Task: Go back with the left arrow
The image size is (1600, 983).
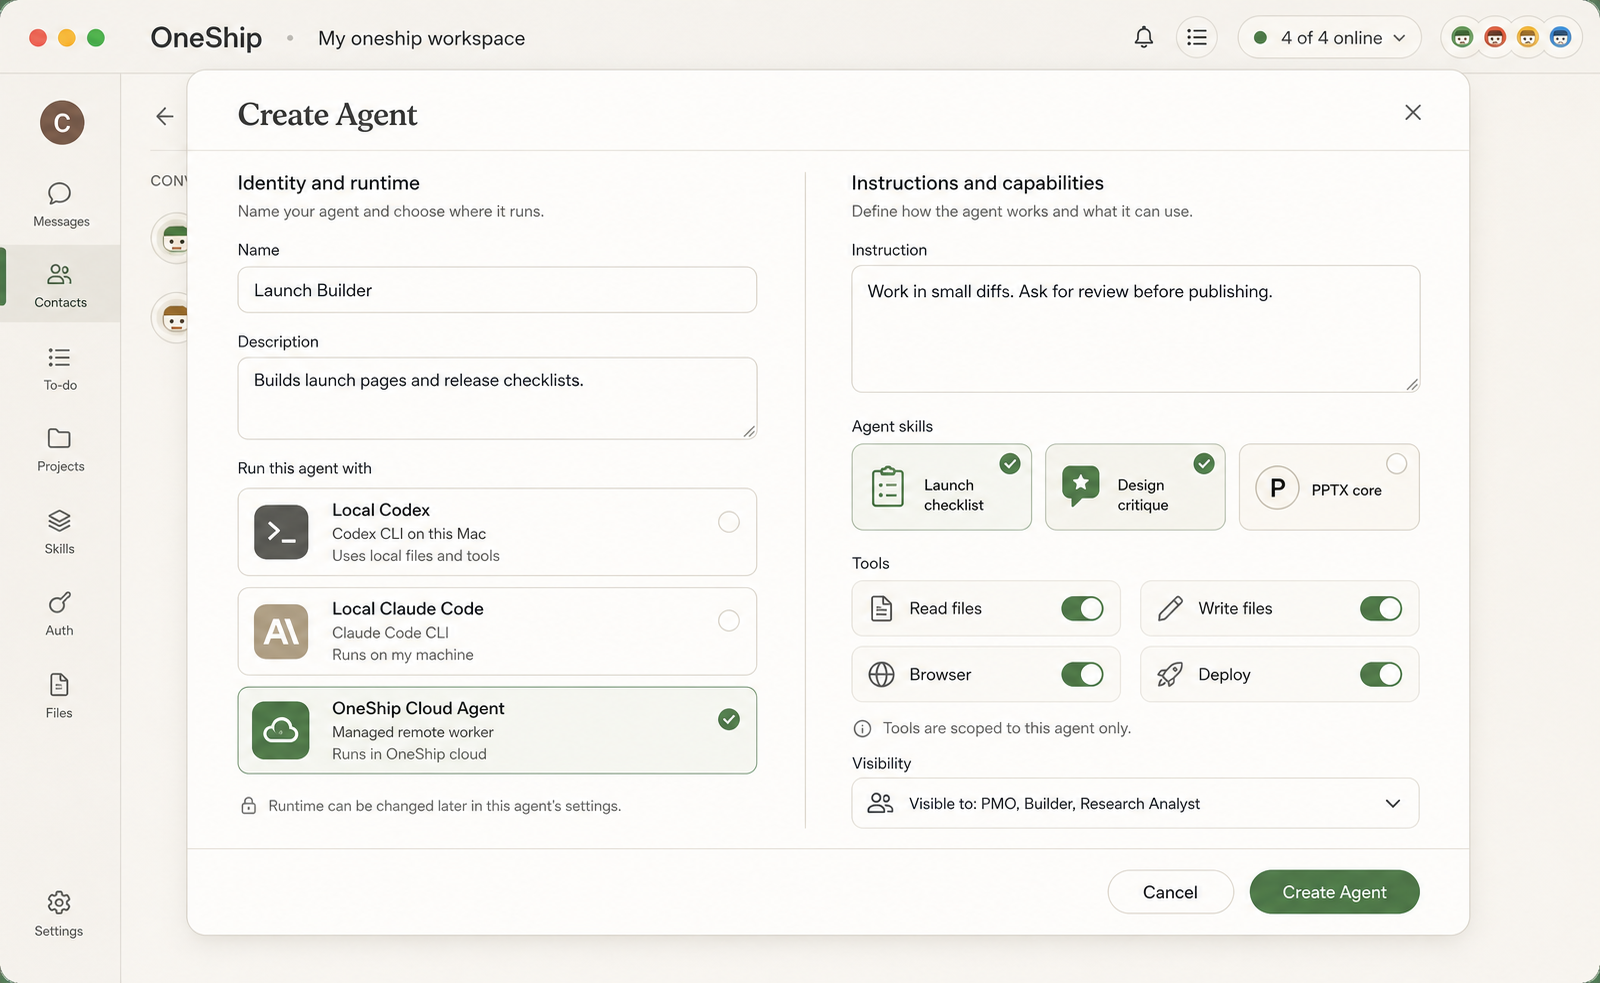Action: pyautogui.click(x=165, y=116)
